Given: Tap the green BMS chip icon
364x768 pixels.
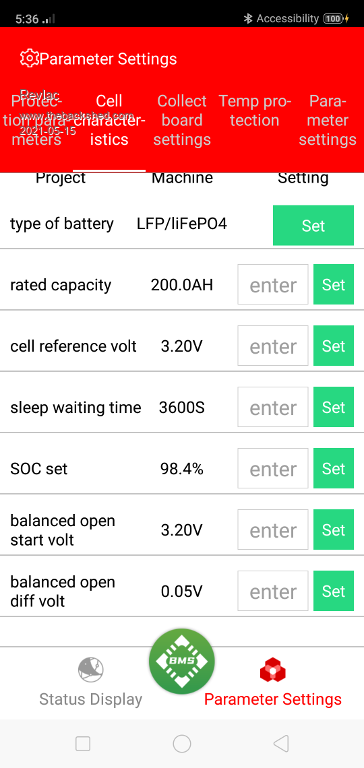Looking at the screenshot, I should click(182, 661).
